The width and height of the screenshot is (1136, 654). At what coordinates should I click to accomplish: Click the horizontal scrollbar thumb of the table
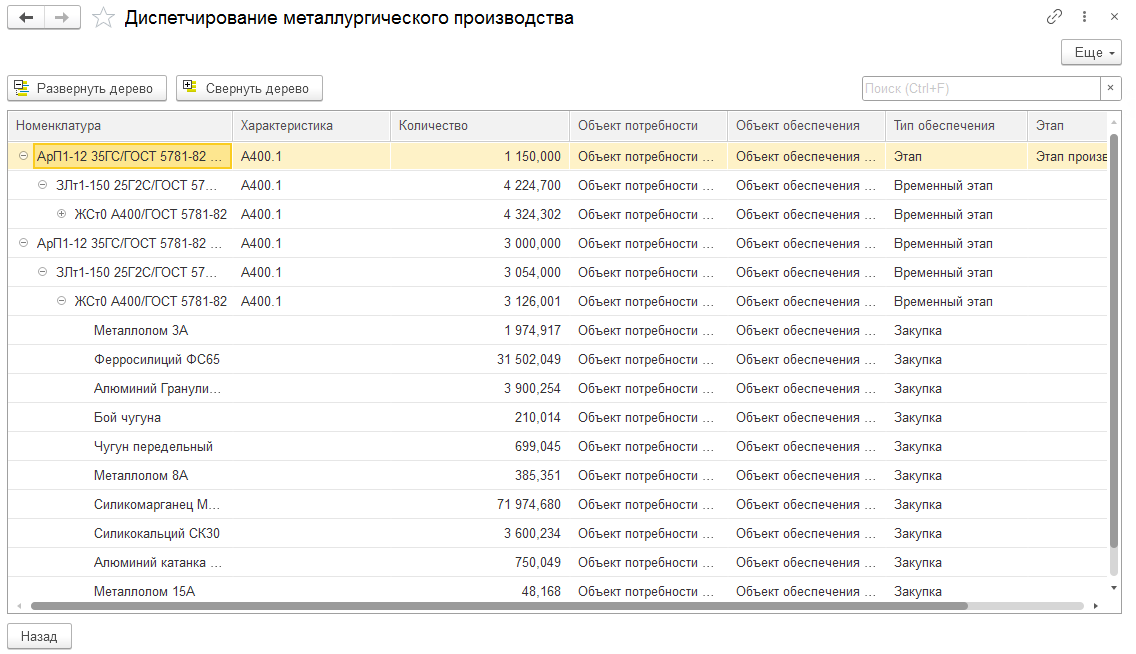499,605
